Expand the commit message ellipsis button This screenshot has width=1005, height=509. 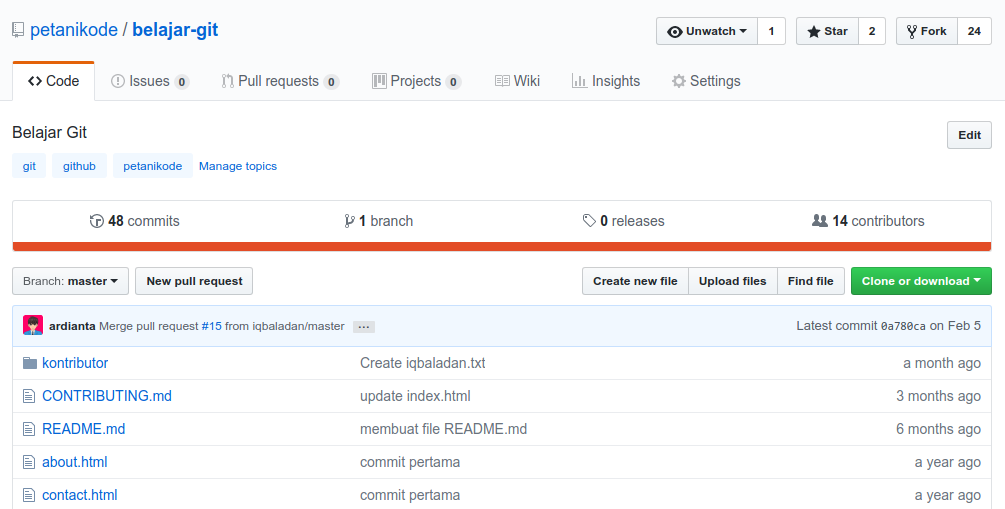click(363, 327)
